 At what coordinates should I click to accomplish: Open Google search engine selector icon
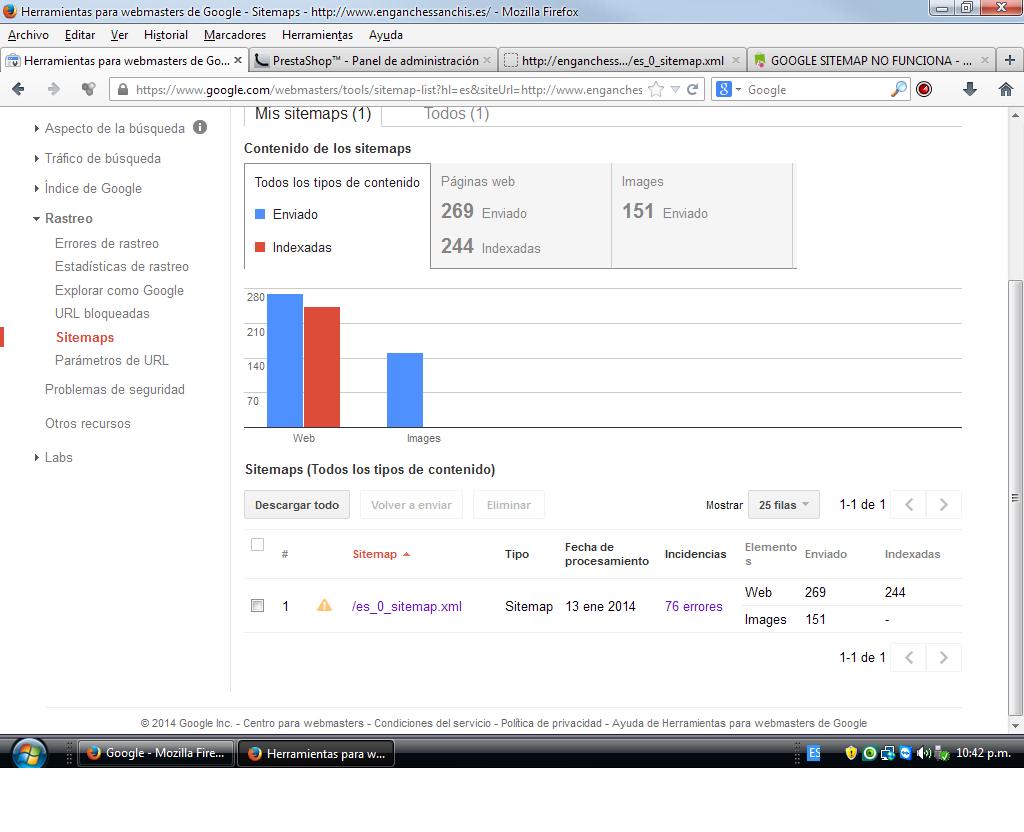point(724,89)
